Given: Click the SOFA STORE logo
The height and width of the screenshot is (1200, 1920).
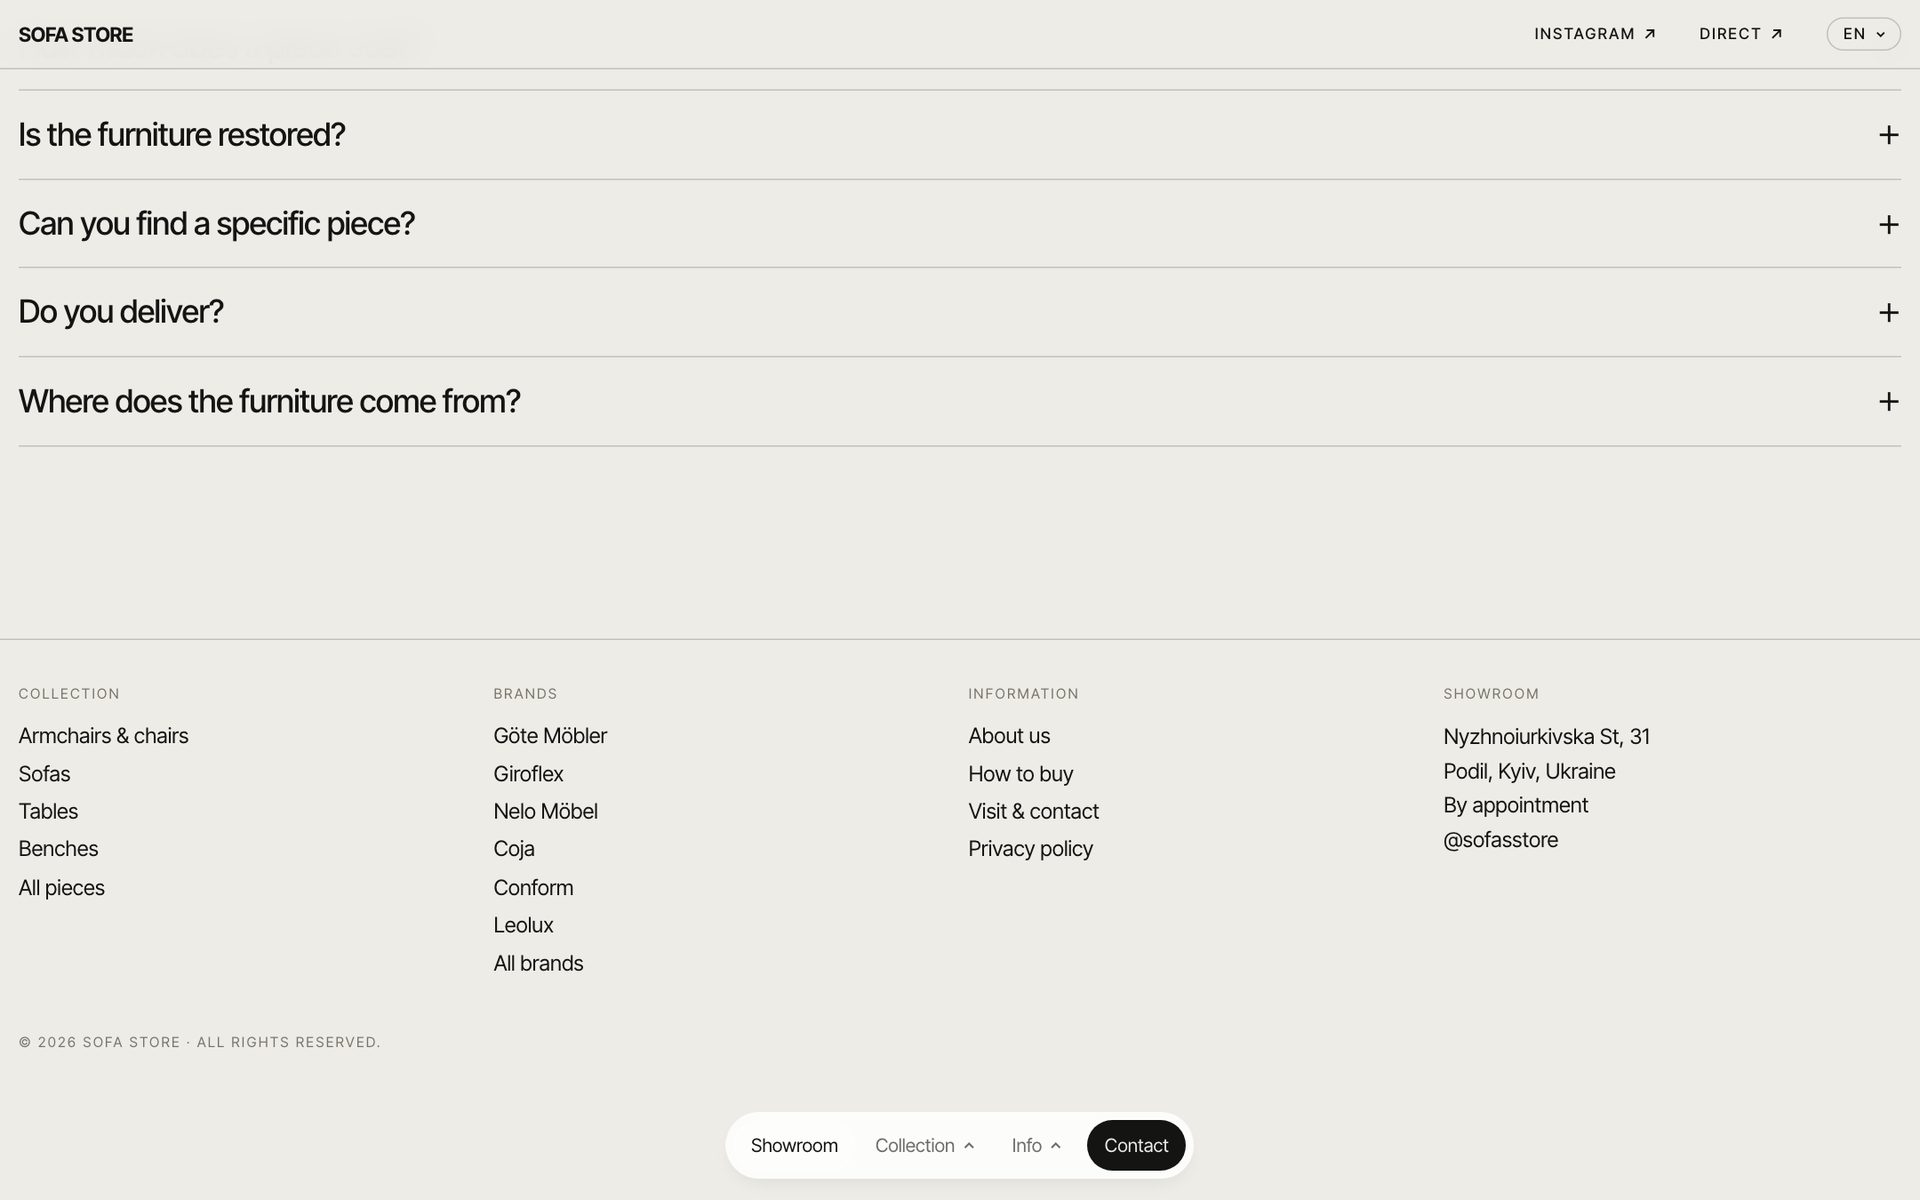Looking at the screenshot, I should click(x=76, y=35).
